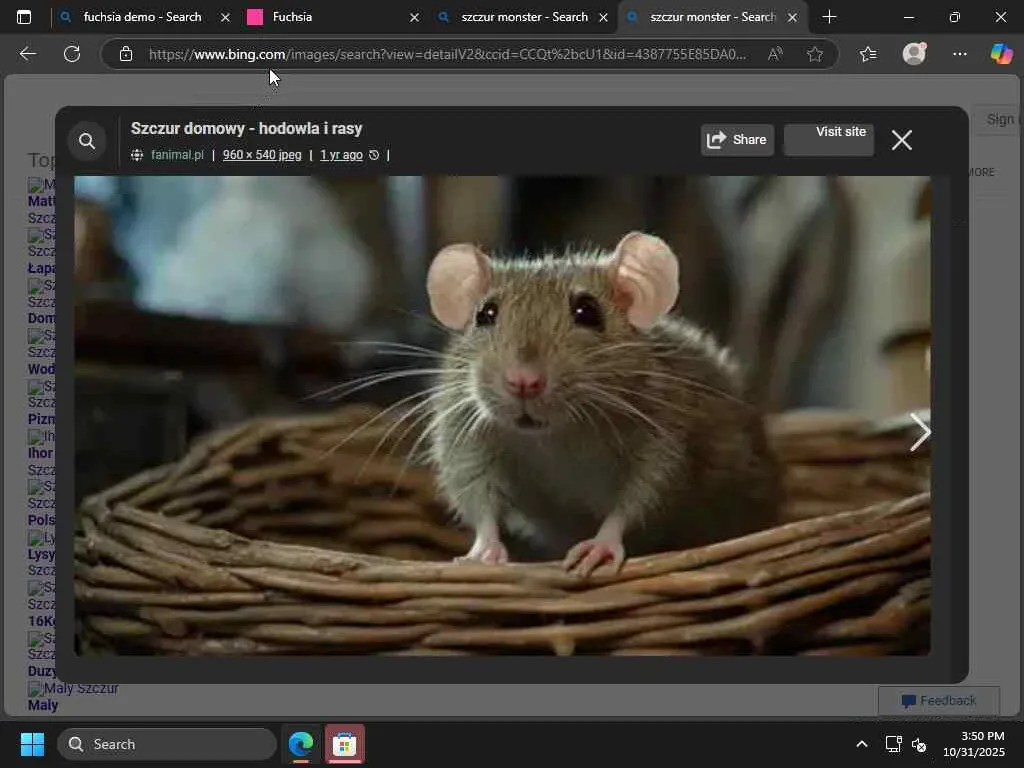Click the Share button
1024x768 pixels.
[737, 140]
